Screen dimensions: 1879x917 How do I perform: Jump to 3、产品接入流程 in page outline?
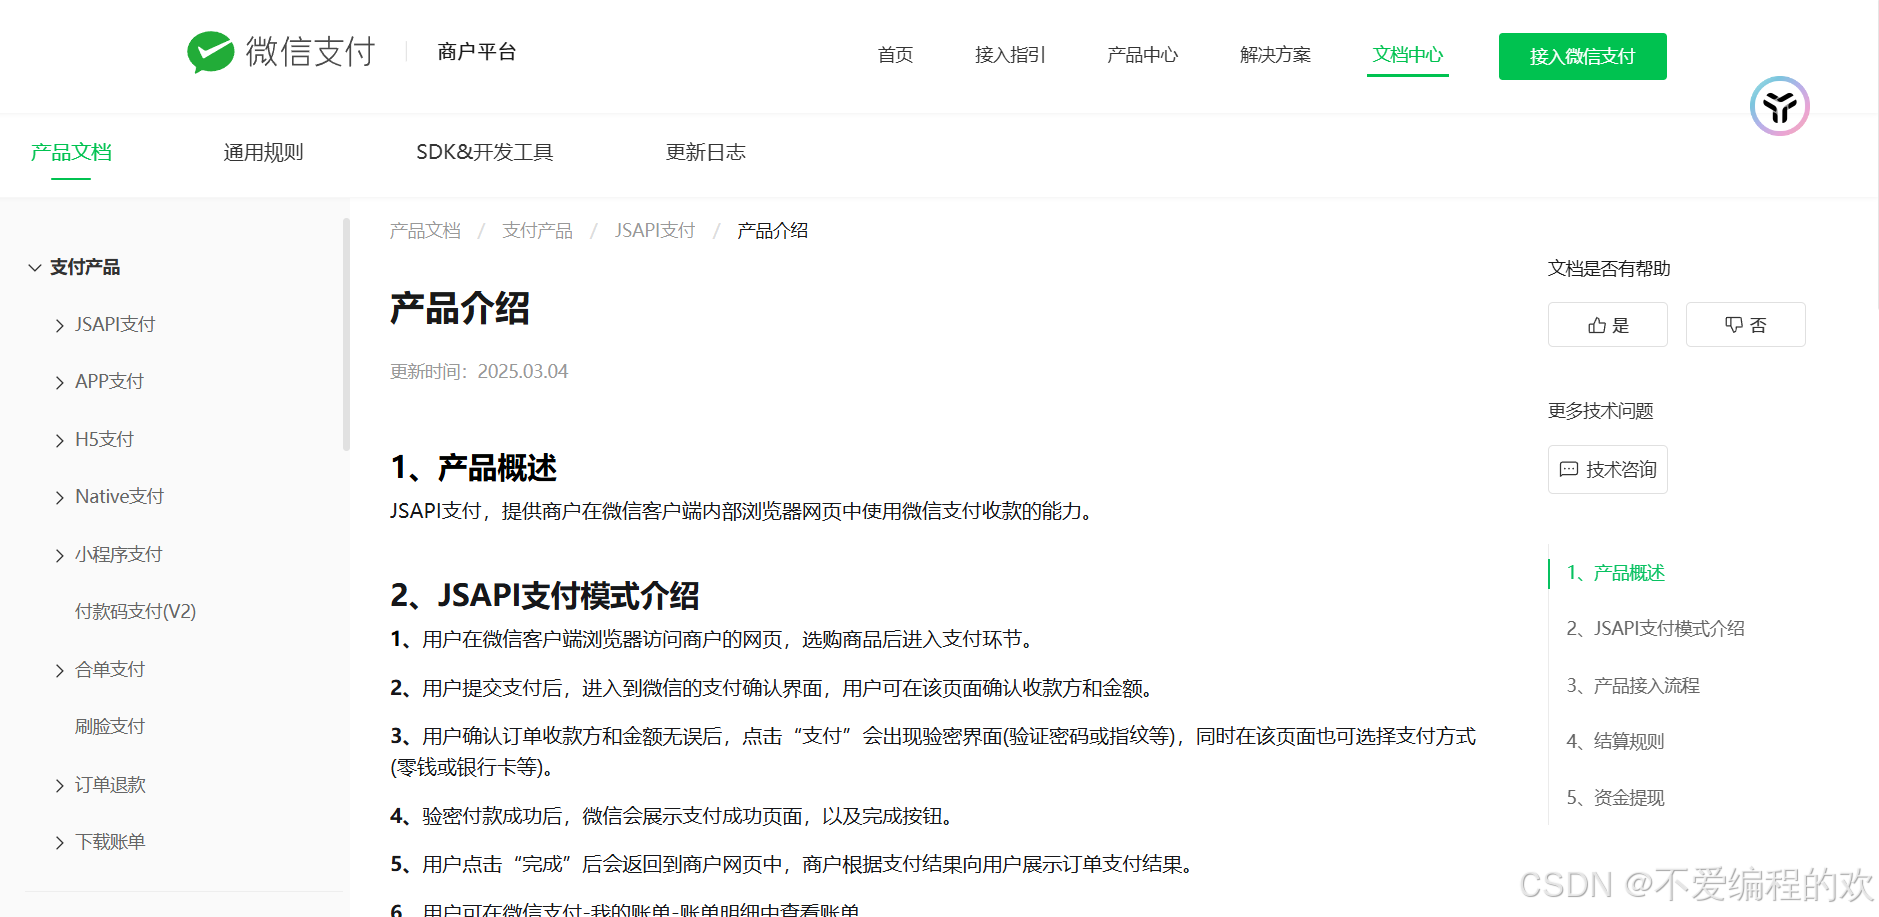click(1633, 686)
